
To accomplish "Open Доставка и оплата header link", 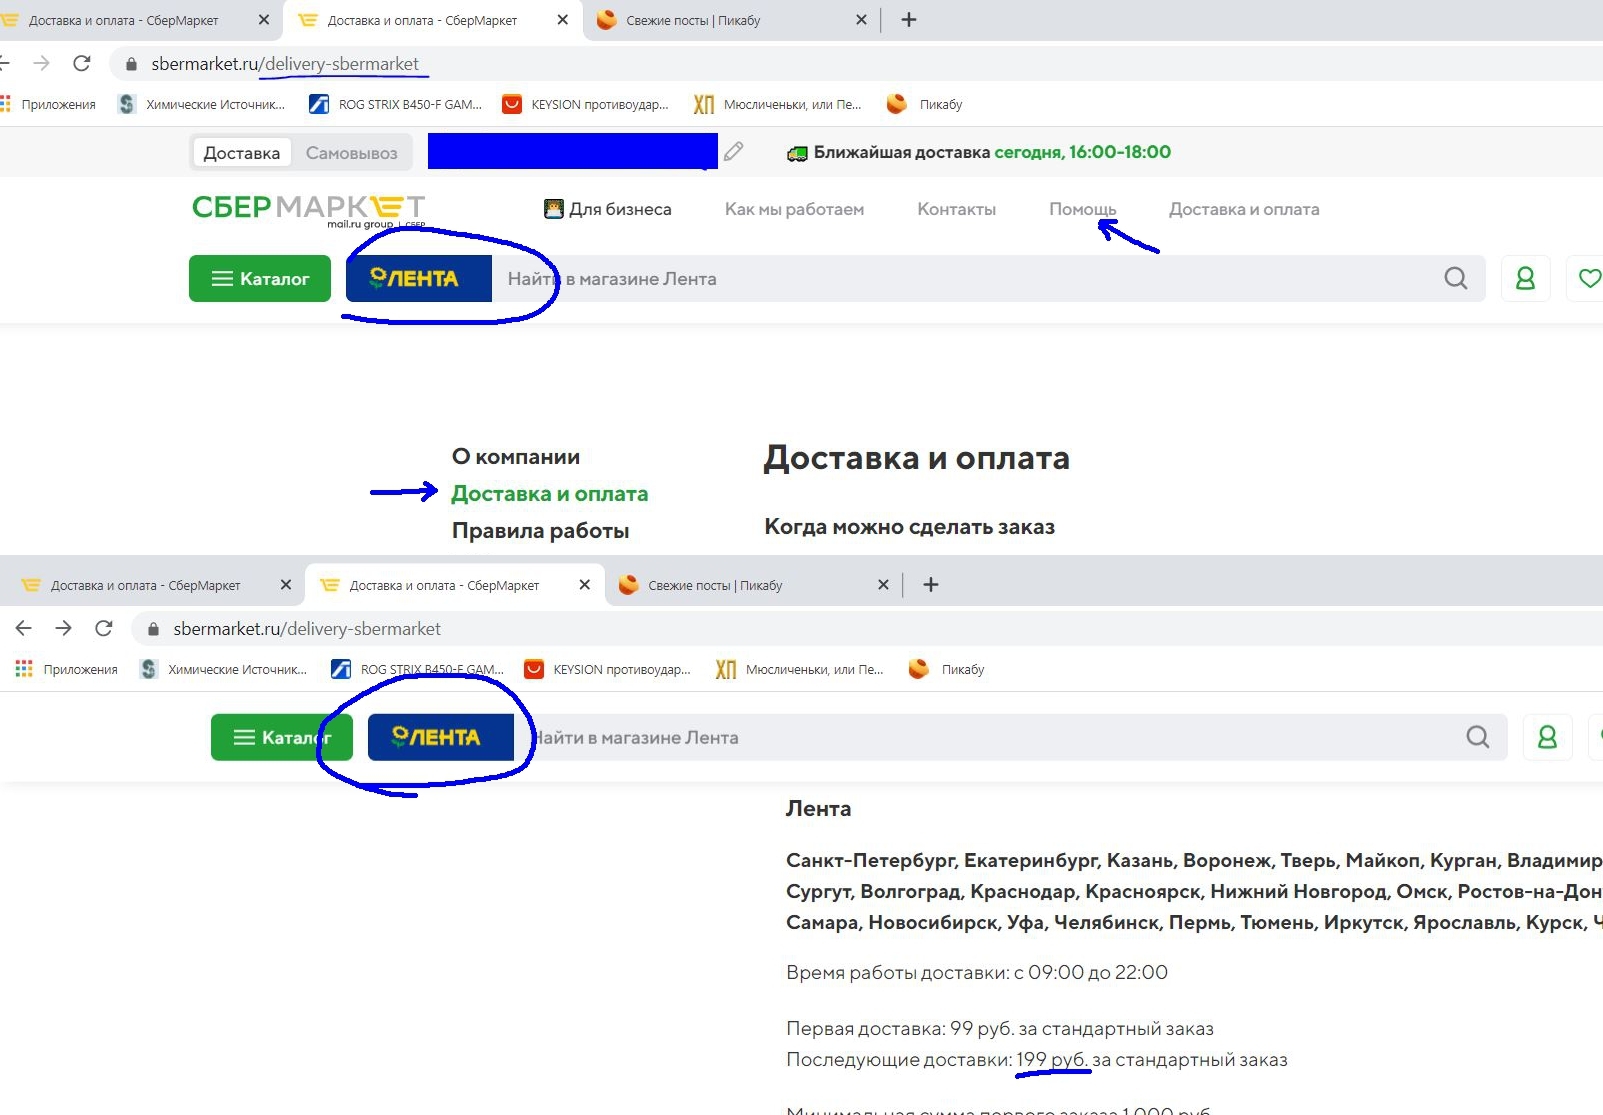I will click(1244, 209).
